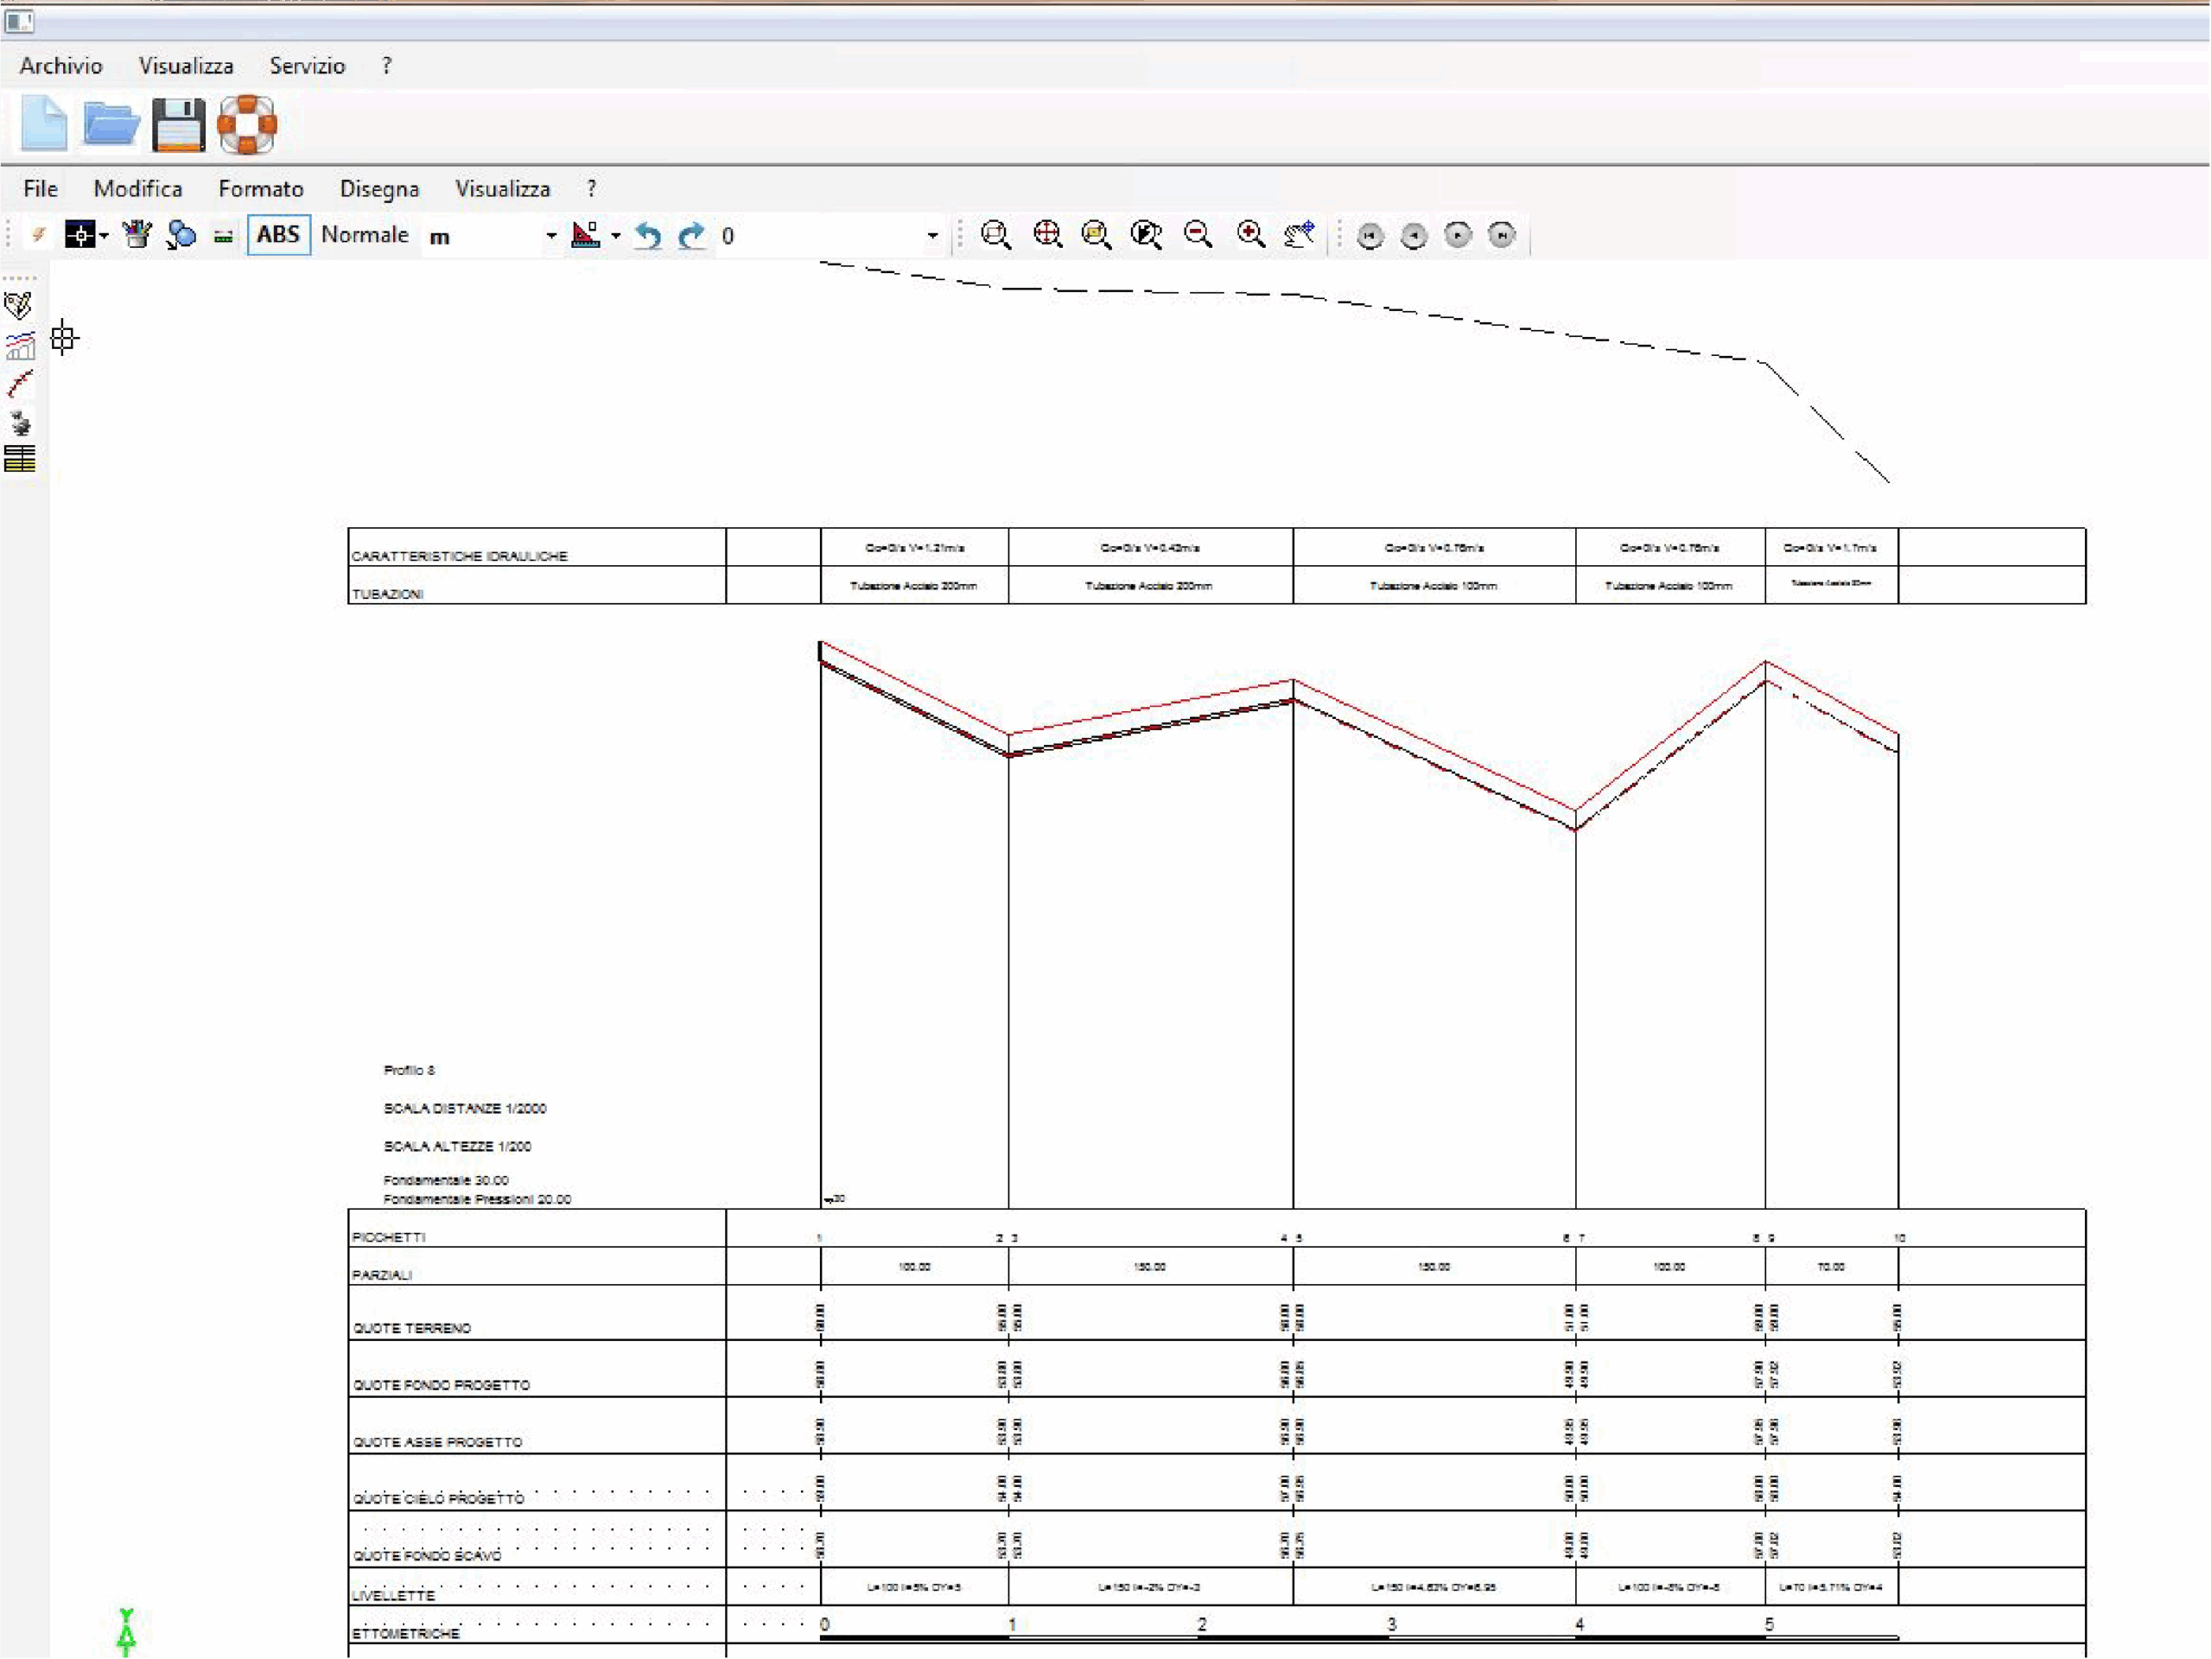The image size is (2212, 1659).
Task: Expand the snap crosshair dropdown arrow
Action: click(x=104, y=236)
